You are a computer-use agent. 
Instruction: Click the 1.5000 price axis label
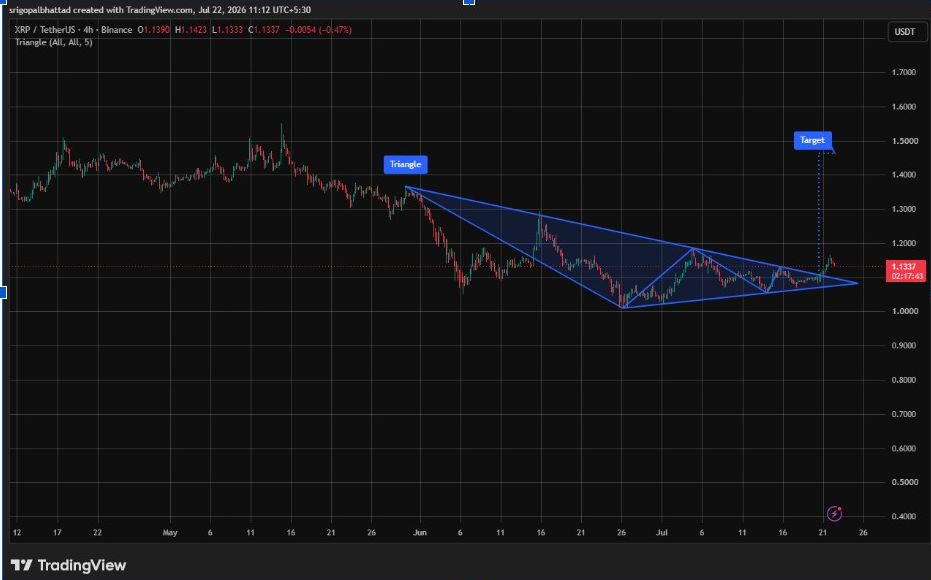tap(904, 141)
